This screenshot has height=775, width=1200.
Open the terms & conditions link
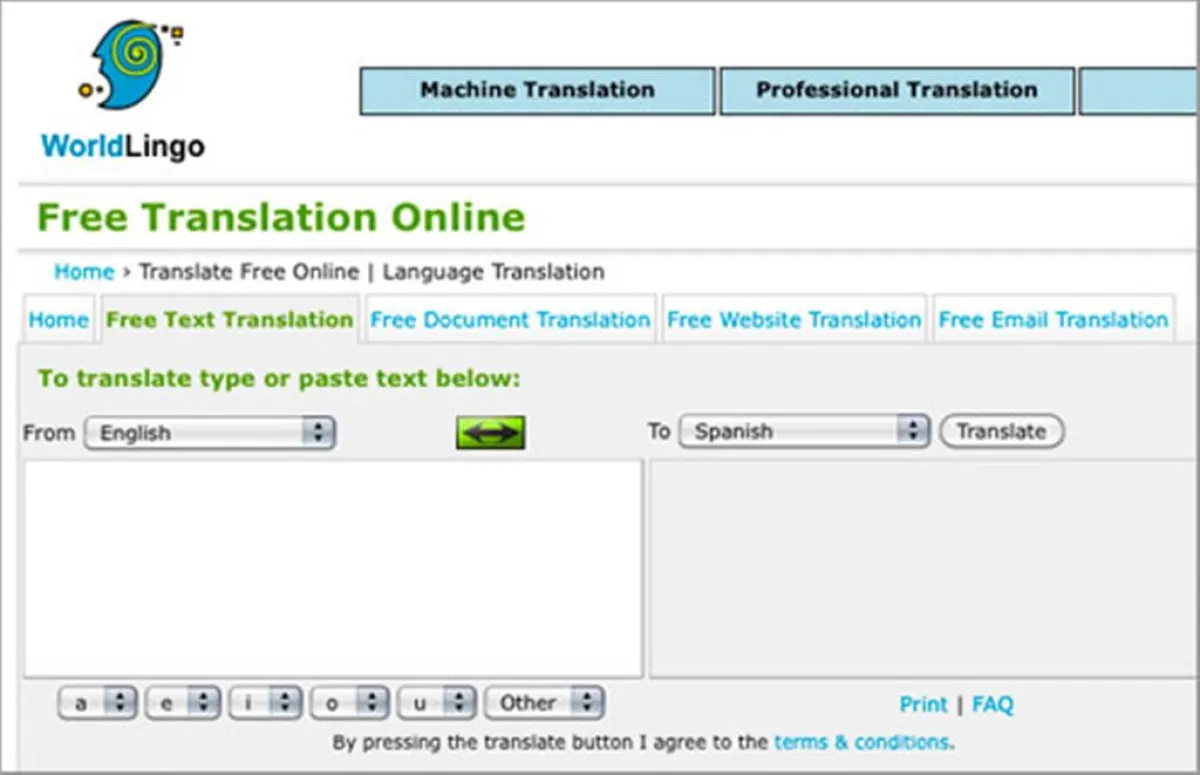tap(861, 742)
